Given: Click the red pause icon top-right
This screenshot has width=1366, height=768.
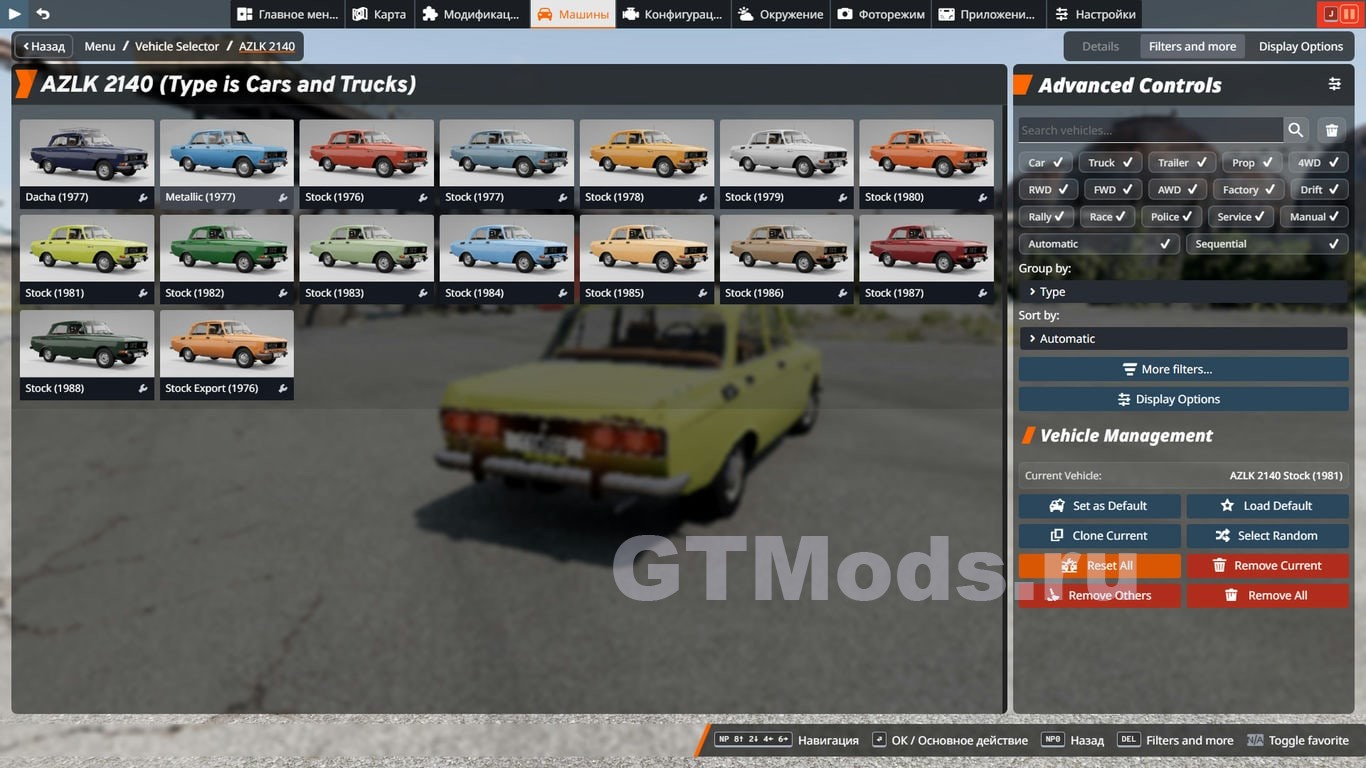Looking at the screenshot, I should coord(1349,14).
